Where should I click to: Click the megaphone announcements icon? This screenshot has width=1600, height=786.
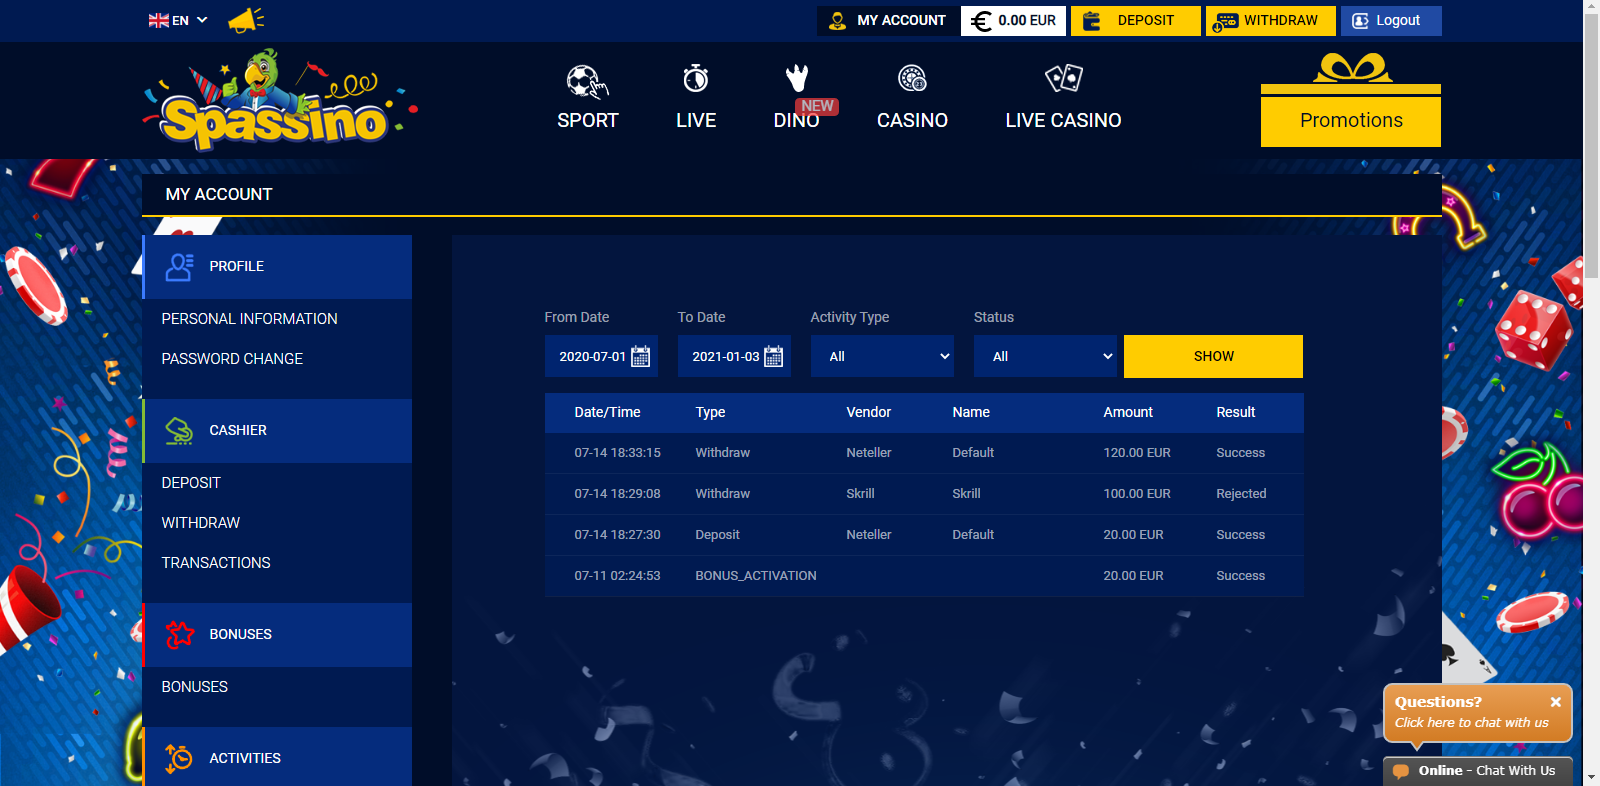tap(245, 20)
